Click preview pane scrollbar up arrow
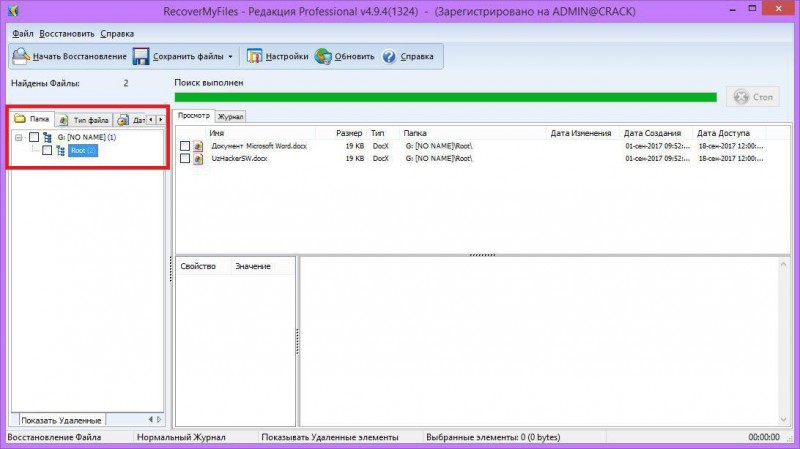 coord(783,264)
